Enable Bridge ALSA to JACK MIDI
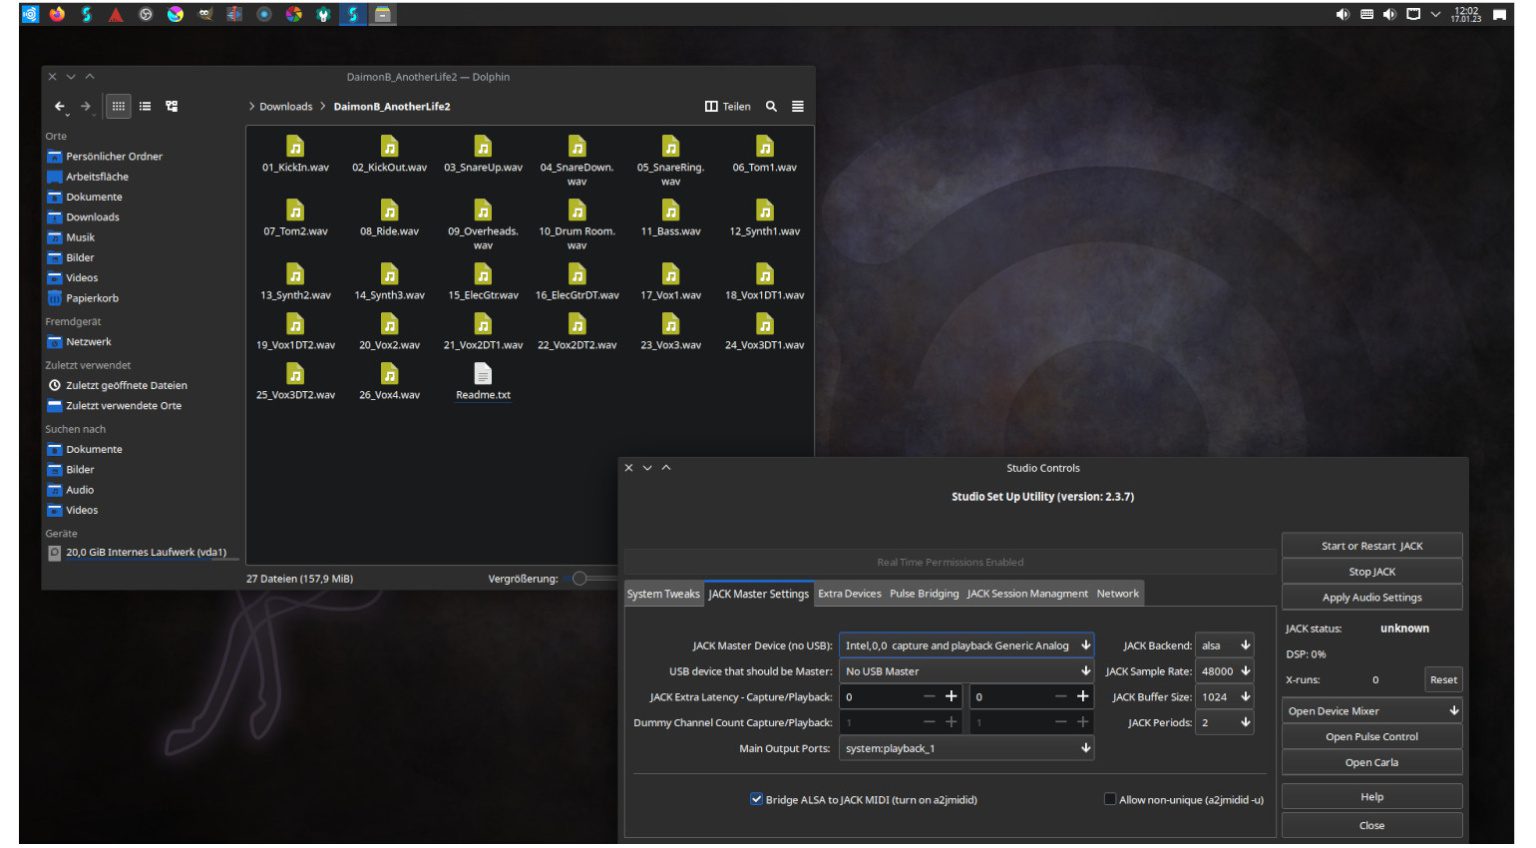Viewport: 1536px width, 848px height. (757, 799)
